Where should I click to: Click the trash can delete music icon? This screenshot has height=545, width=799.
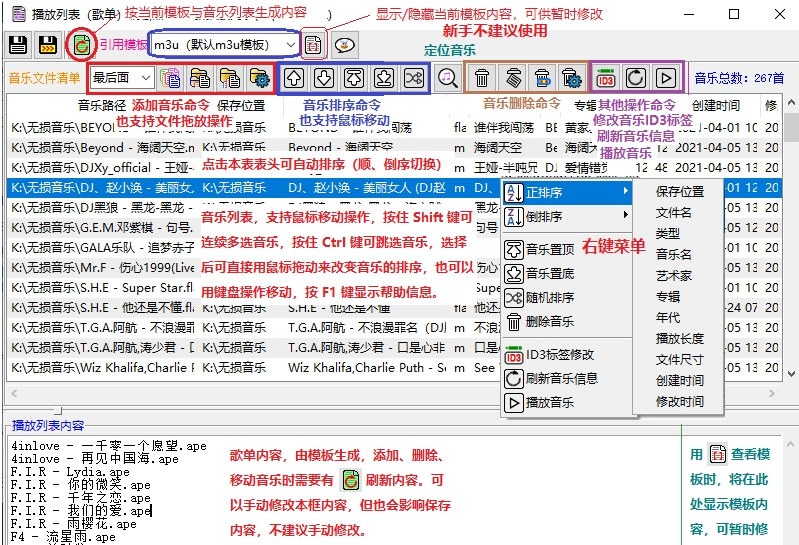coord(482,77)
